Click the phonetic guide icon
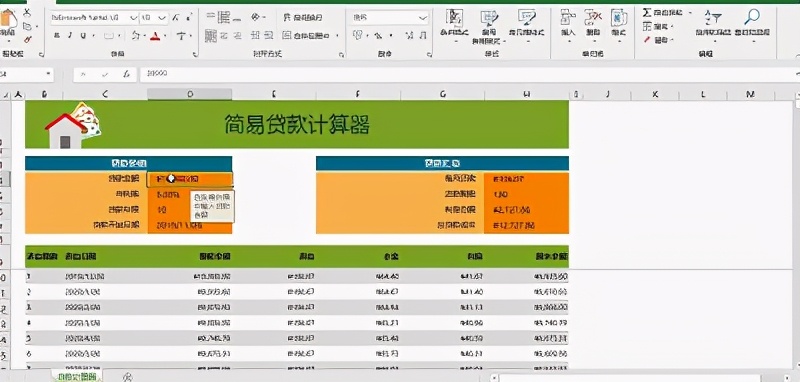The width and height of the screenshot is (800, 382). 181,36
